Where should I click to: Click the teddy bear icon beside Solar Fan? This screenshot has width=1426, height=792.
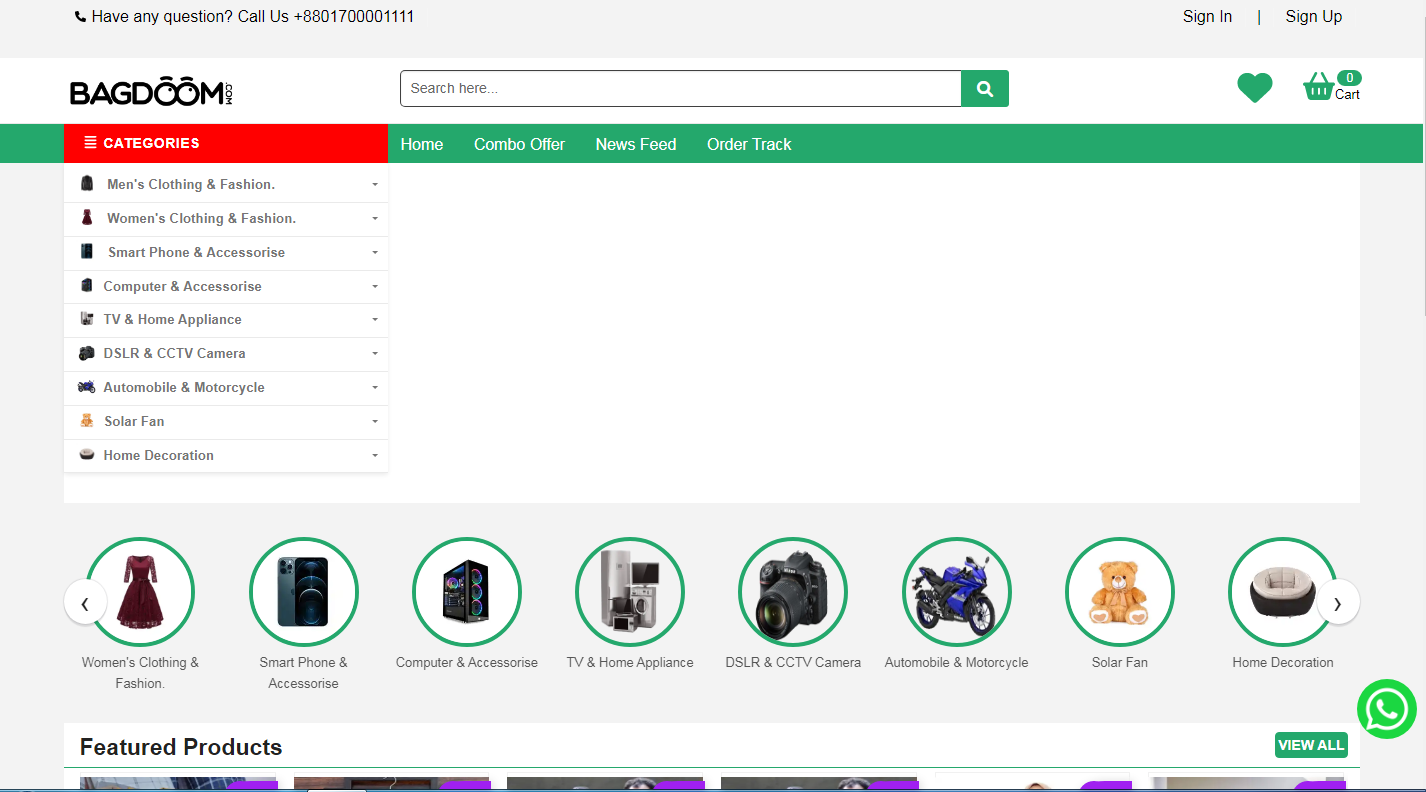pos(87,421)
